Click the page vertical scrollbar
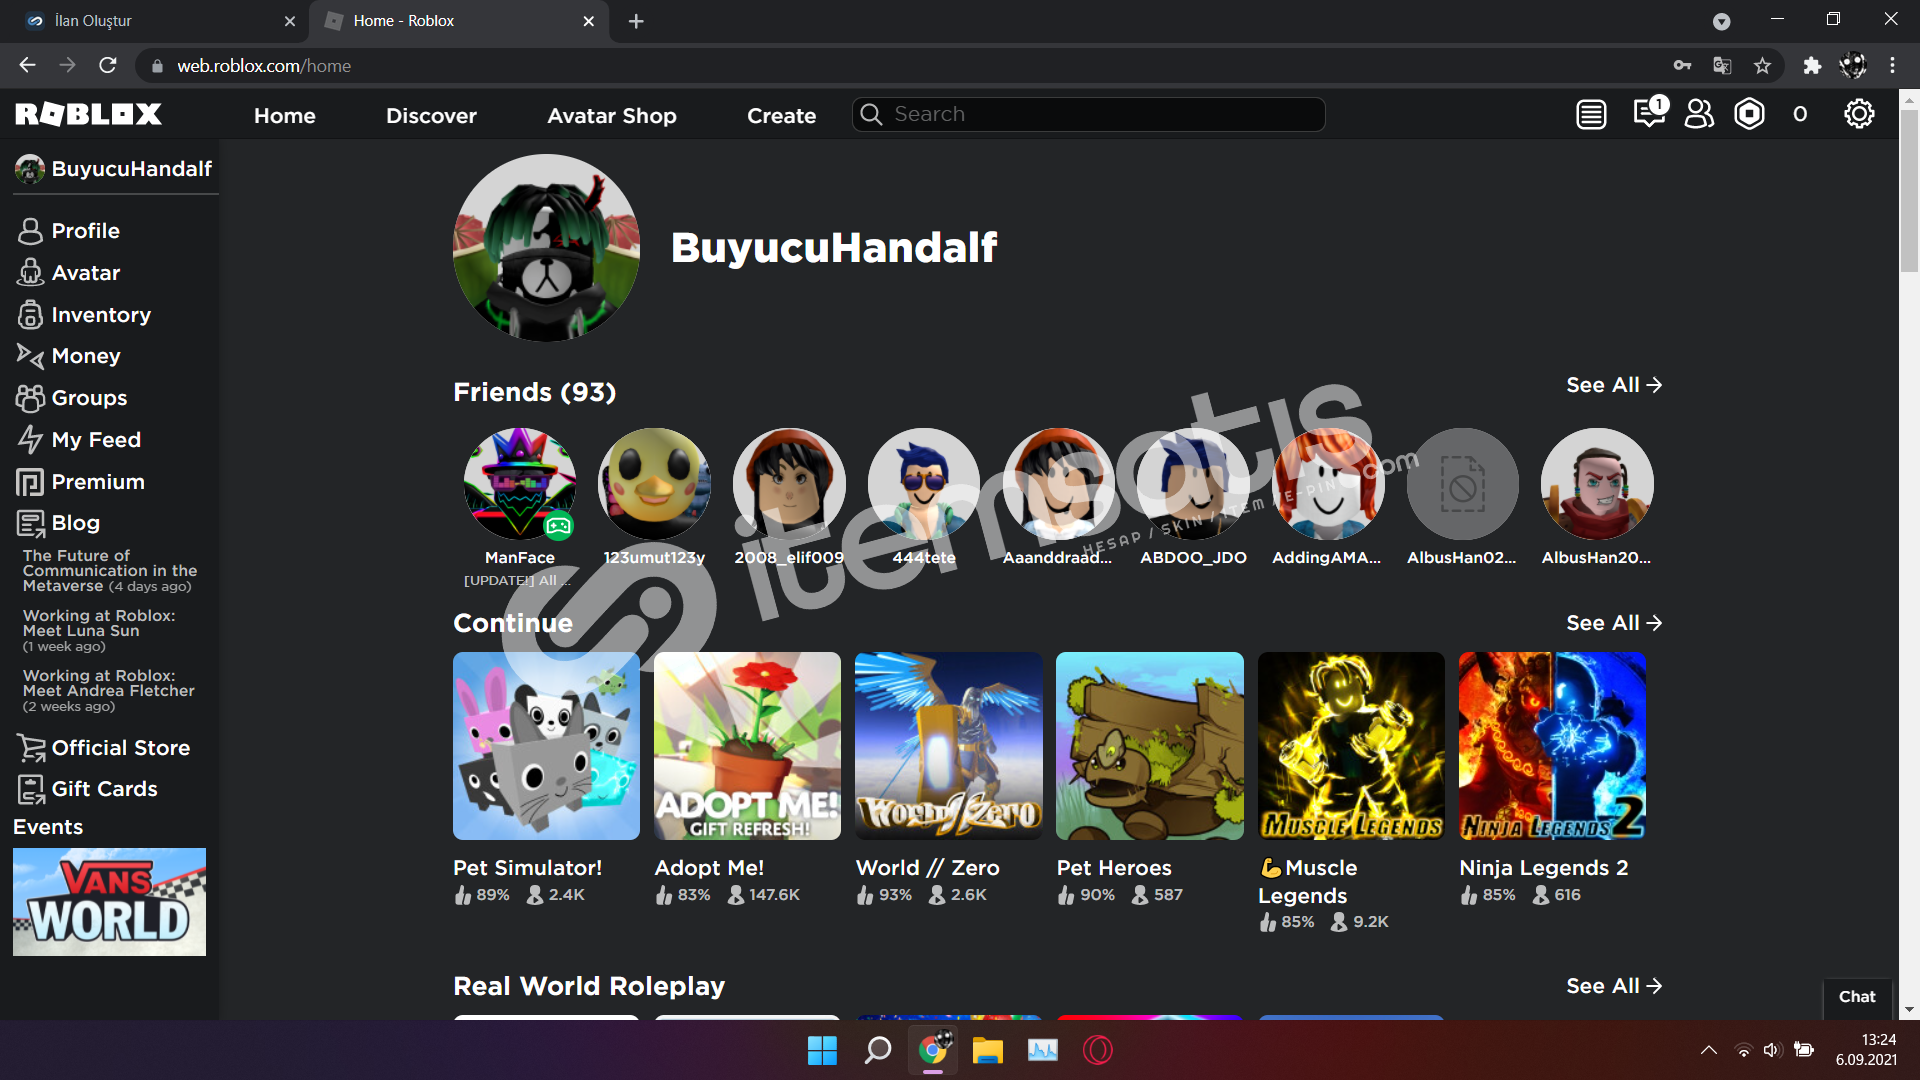Screen dimensions: 1920x1080 tap(1909, 190)
